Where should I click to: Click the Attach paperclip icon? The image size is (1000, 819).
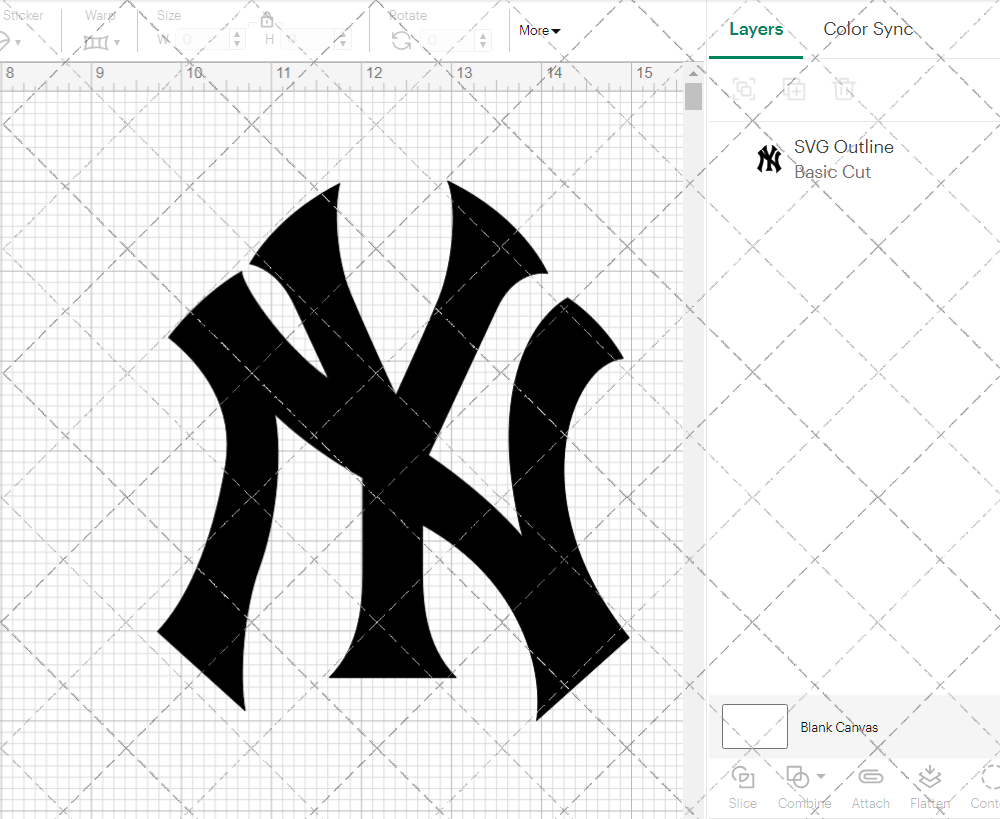pos(870,777)
